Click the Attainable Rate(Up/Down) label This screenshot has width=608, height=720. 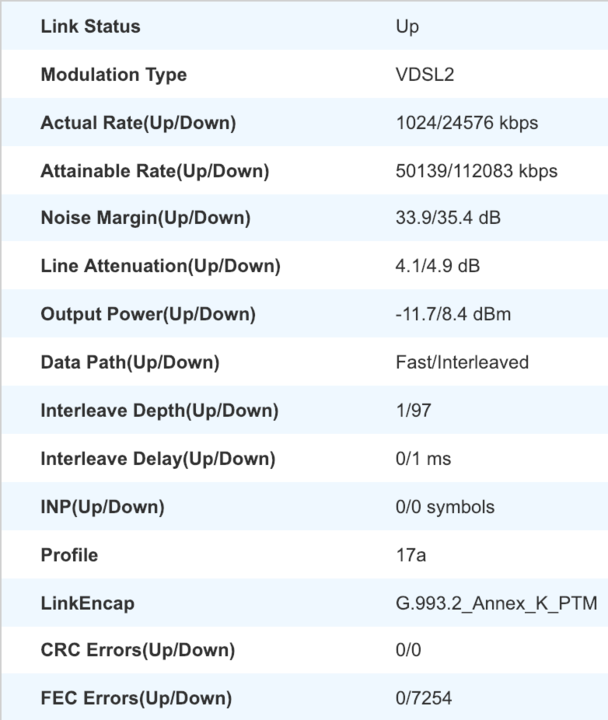[x=155, y=171]
